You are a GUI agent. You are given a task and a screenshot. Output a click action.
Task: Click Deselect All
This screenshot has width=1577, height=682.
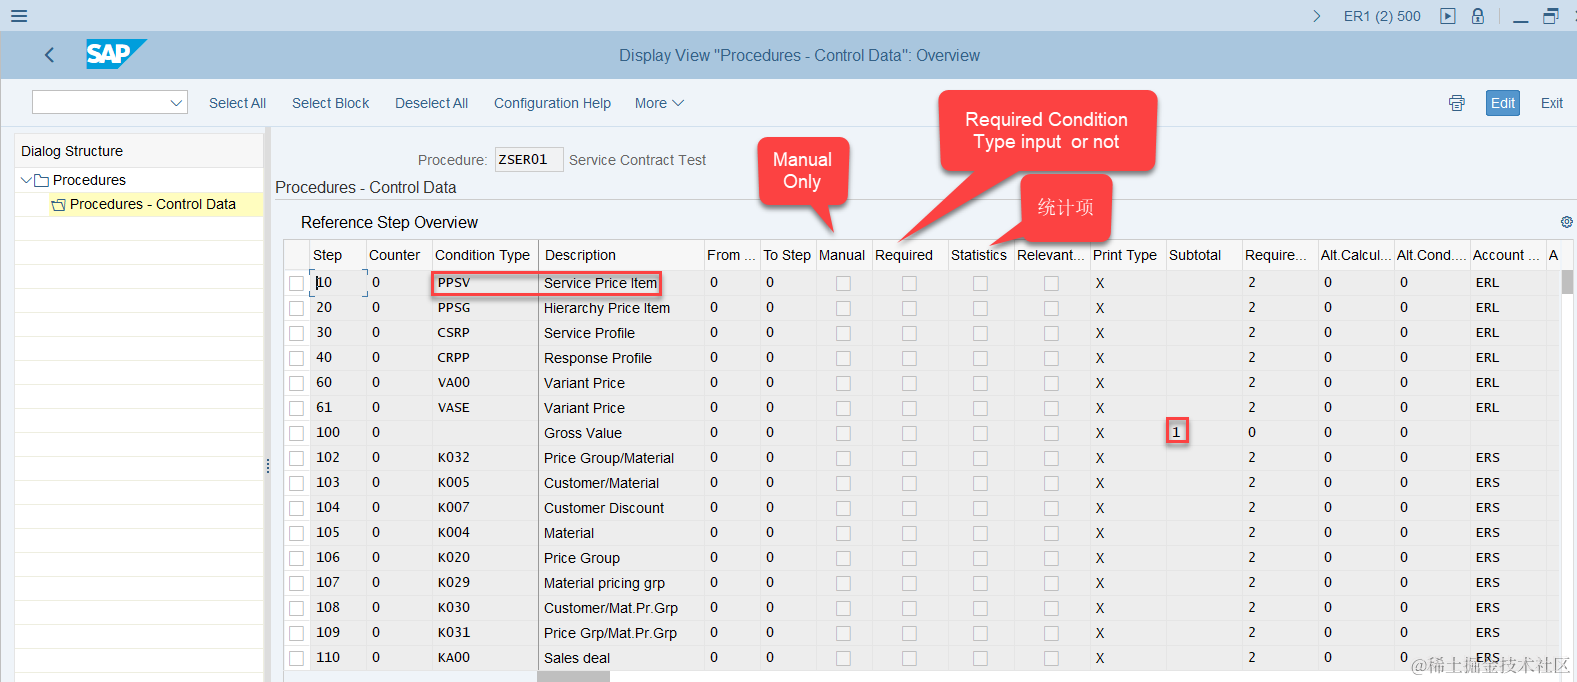tap(431, 103)
